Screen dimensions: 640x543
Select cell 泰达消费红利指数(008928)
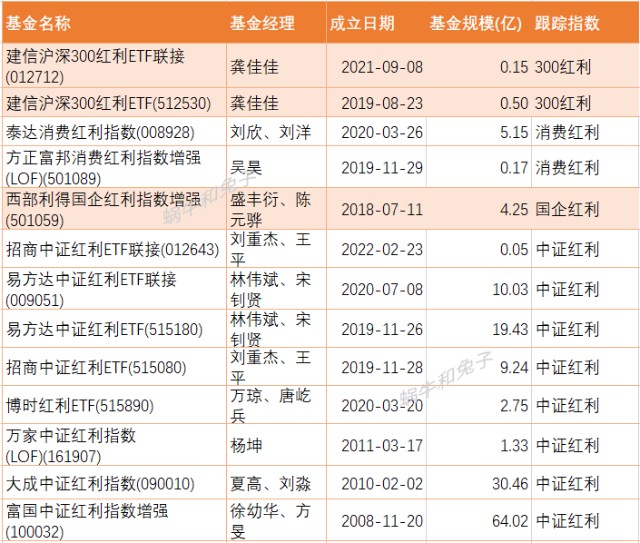tap(114, 132)
